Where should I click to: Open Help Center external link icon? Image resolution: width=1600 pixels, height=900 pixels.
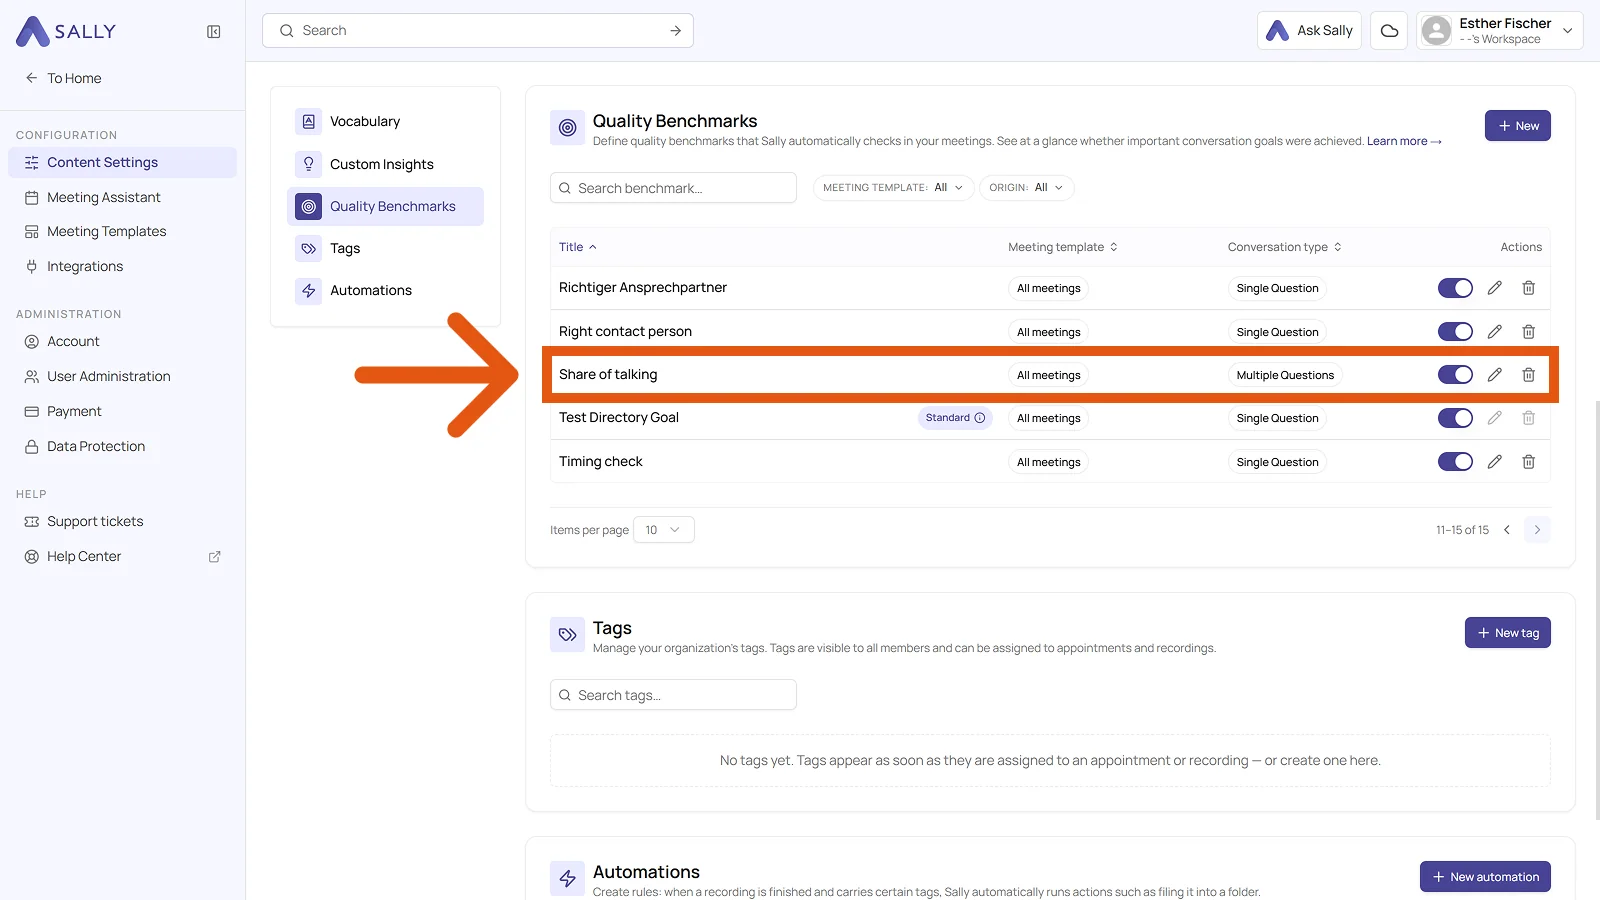(214, 557)
